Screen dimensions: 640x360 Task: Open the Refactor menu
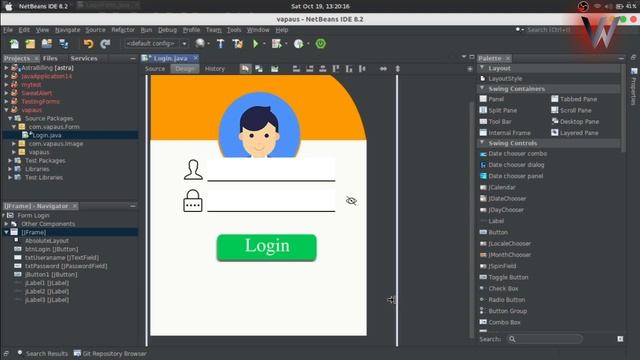click(123, 30)
